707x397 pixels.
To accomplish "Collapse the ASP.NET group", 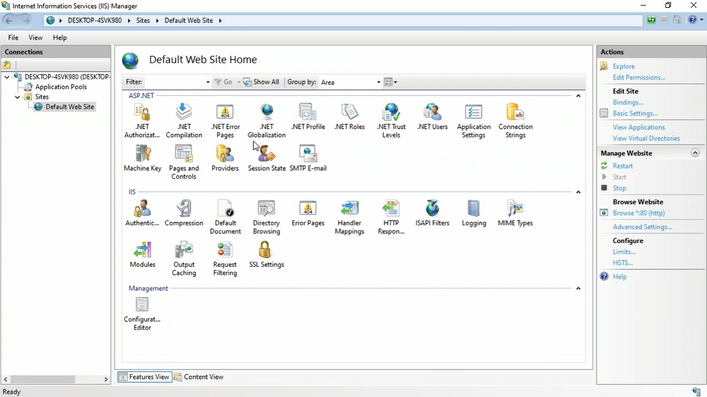I will point(578,96).
